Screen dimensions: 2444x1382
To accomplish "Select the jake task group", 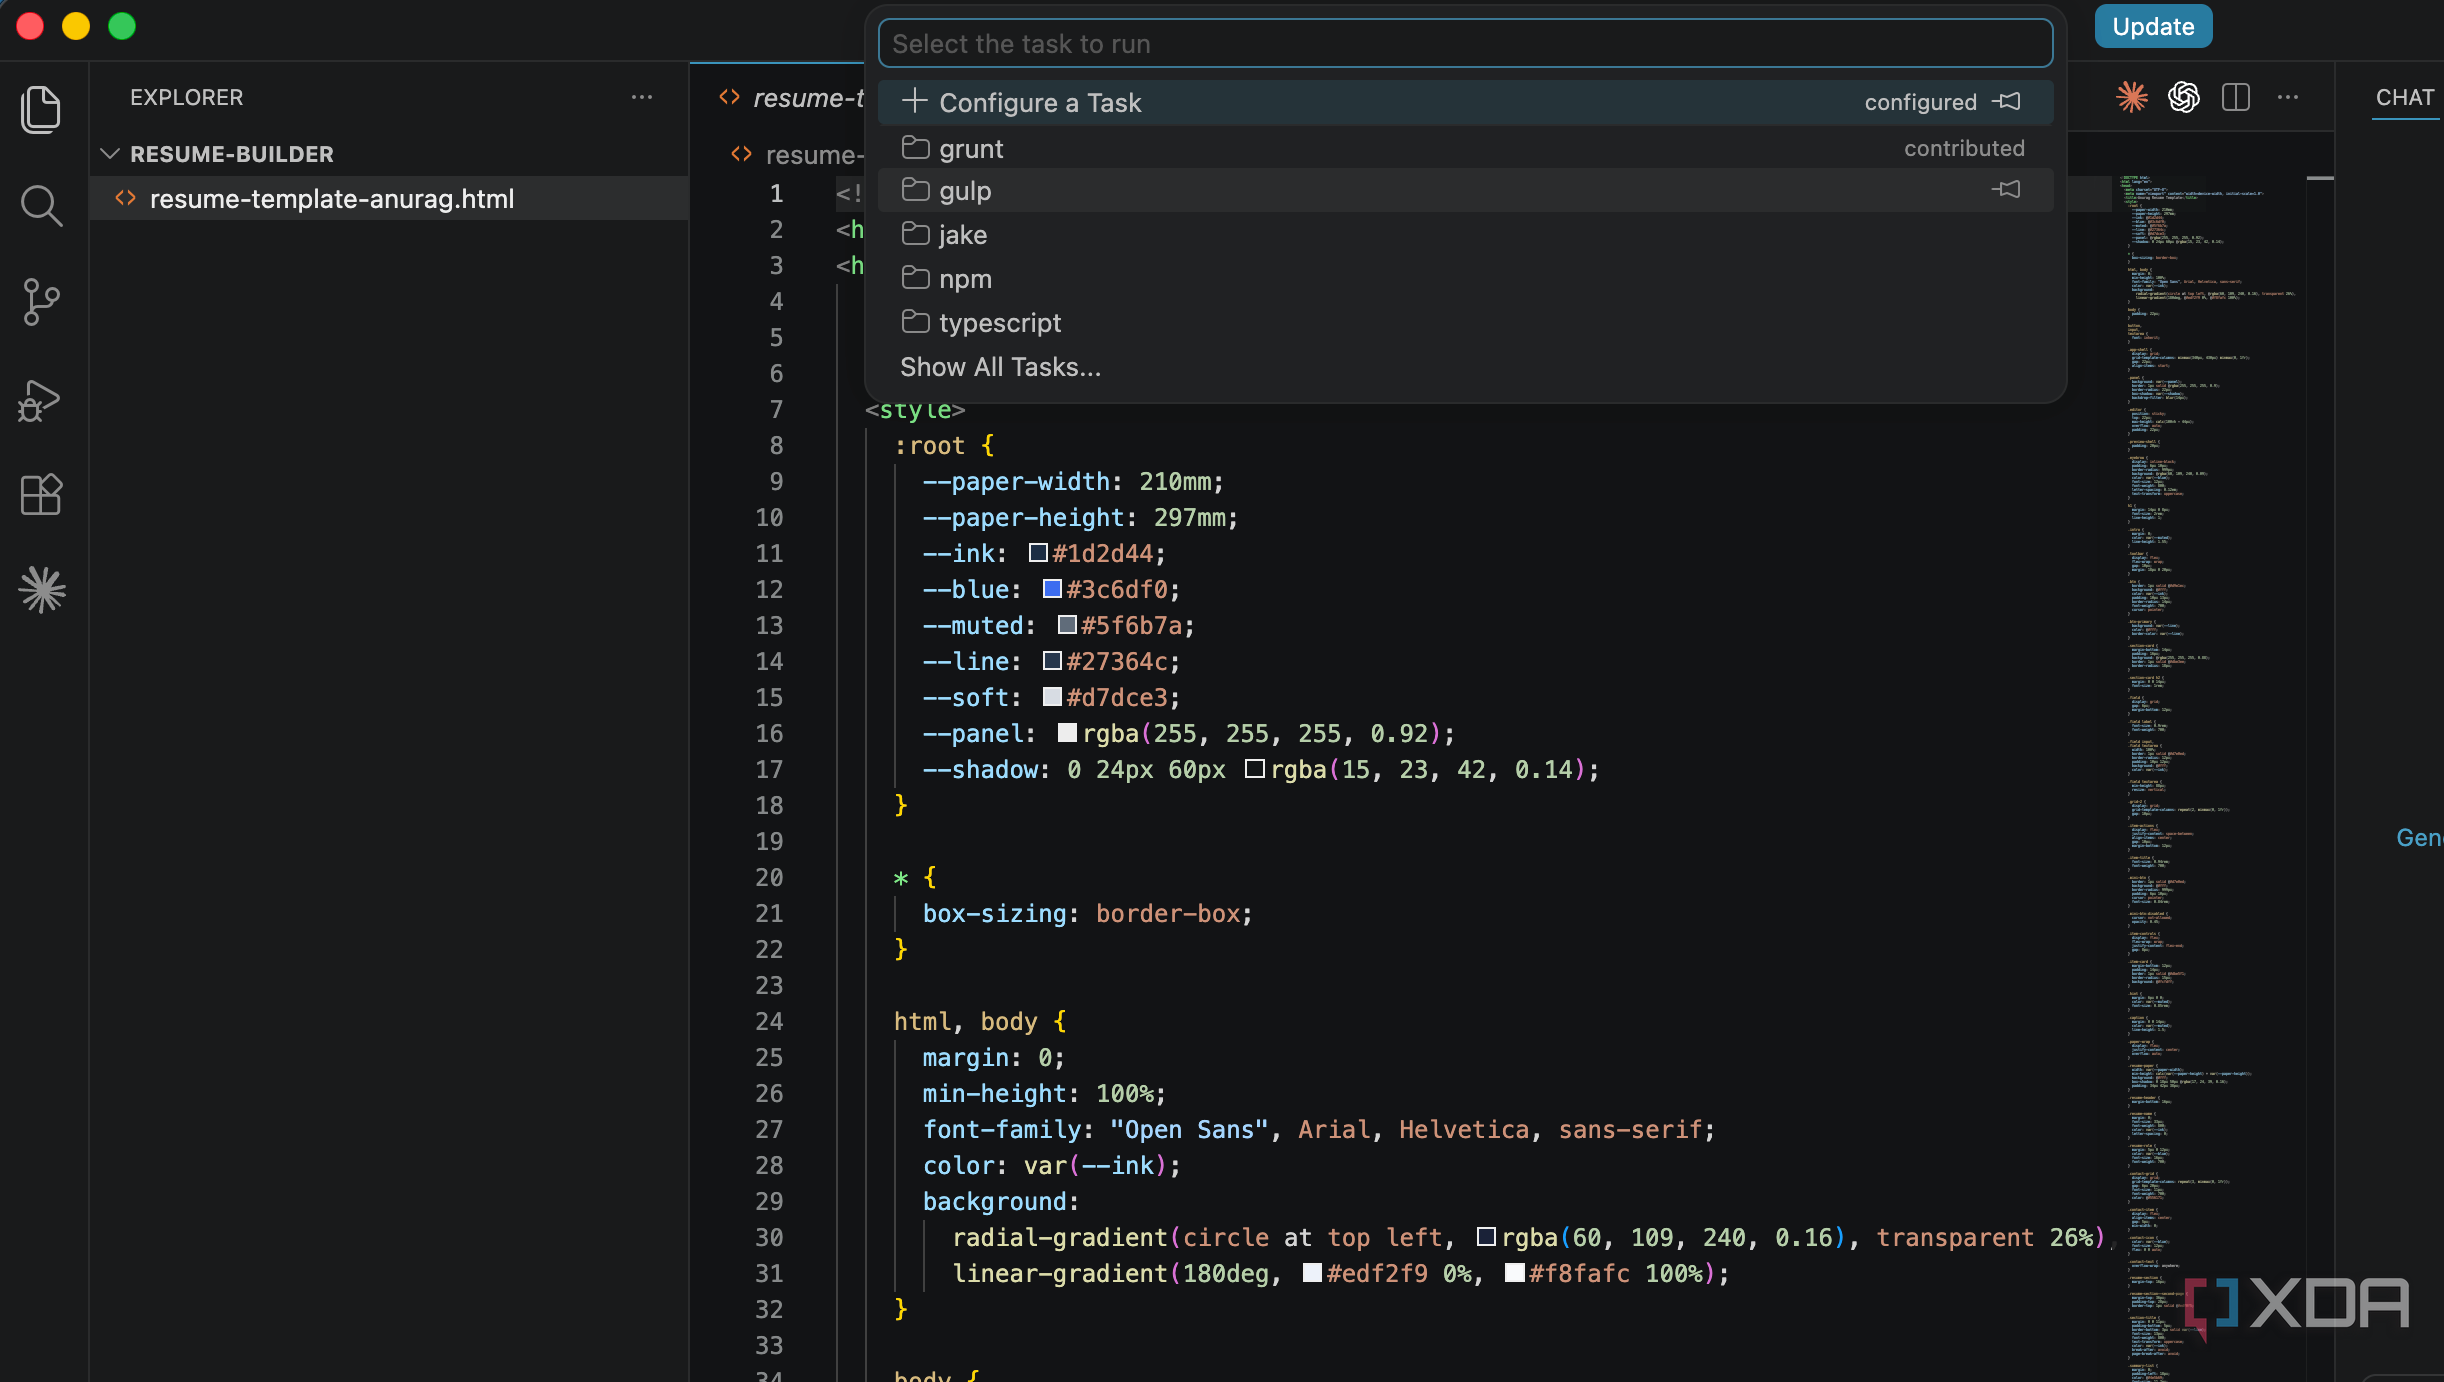I will click(x=1465, y=234).
